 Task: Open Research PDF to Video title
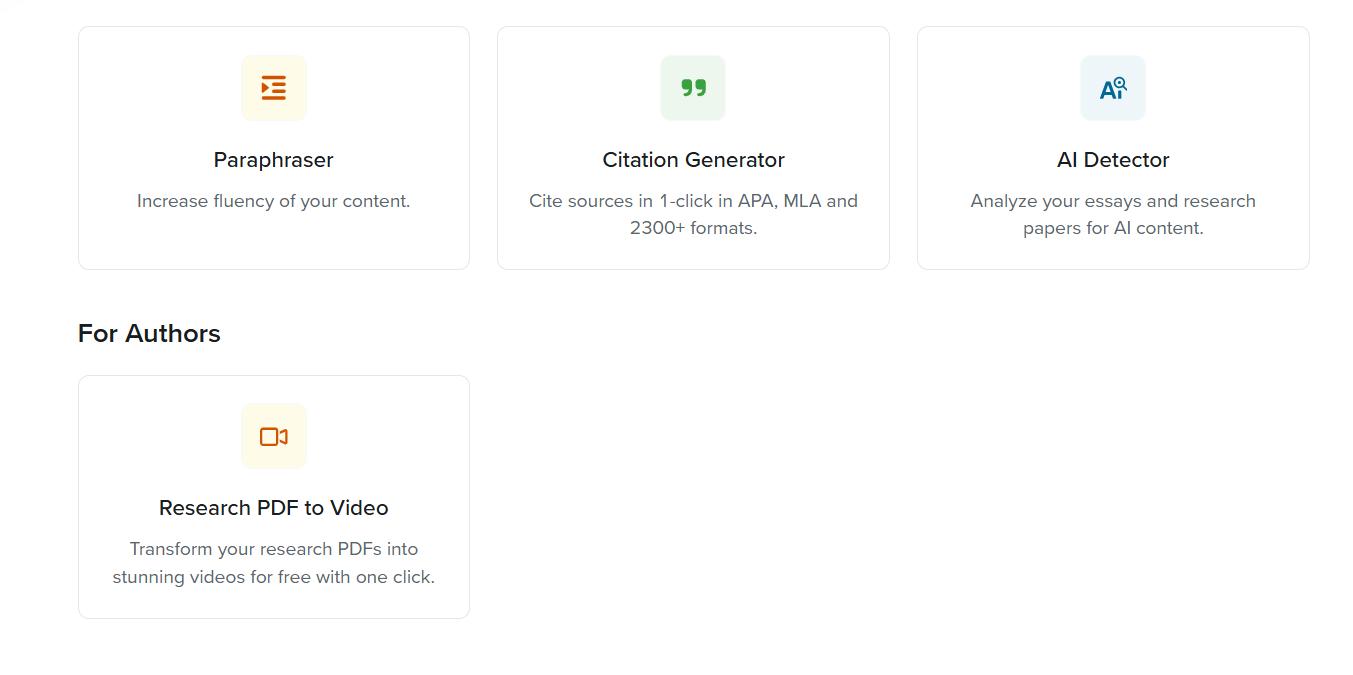(x=273, y=508)
